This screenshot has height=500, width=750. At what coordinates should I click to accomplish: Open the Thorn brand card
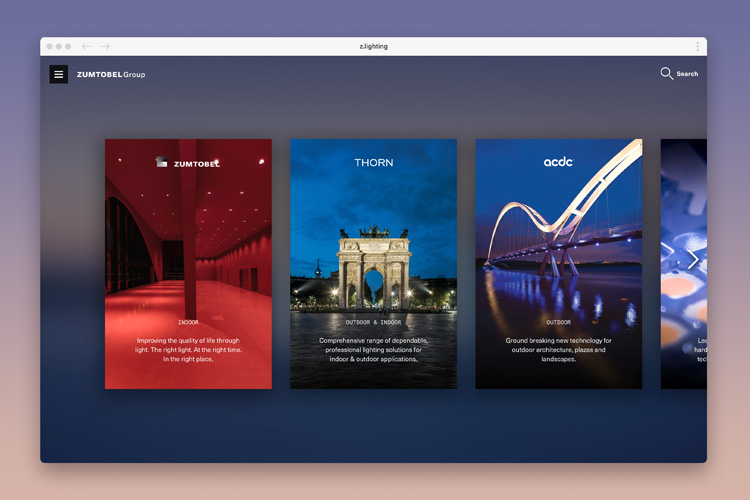click(374, 264)
